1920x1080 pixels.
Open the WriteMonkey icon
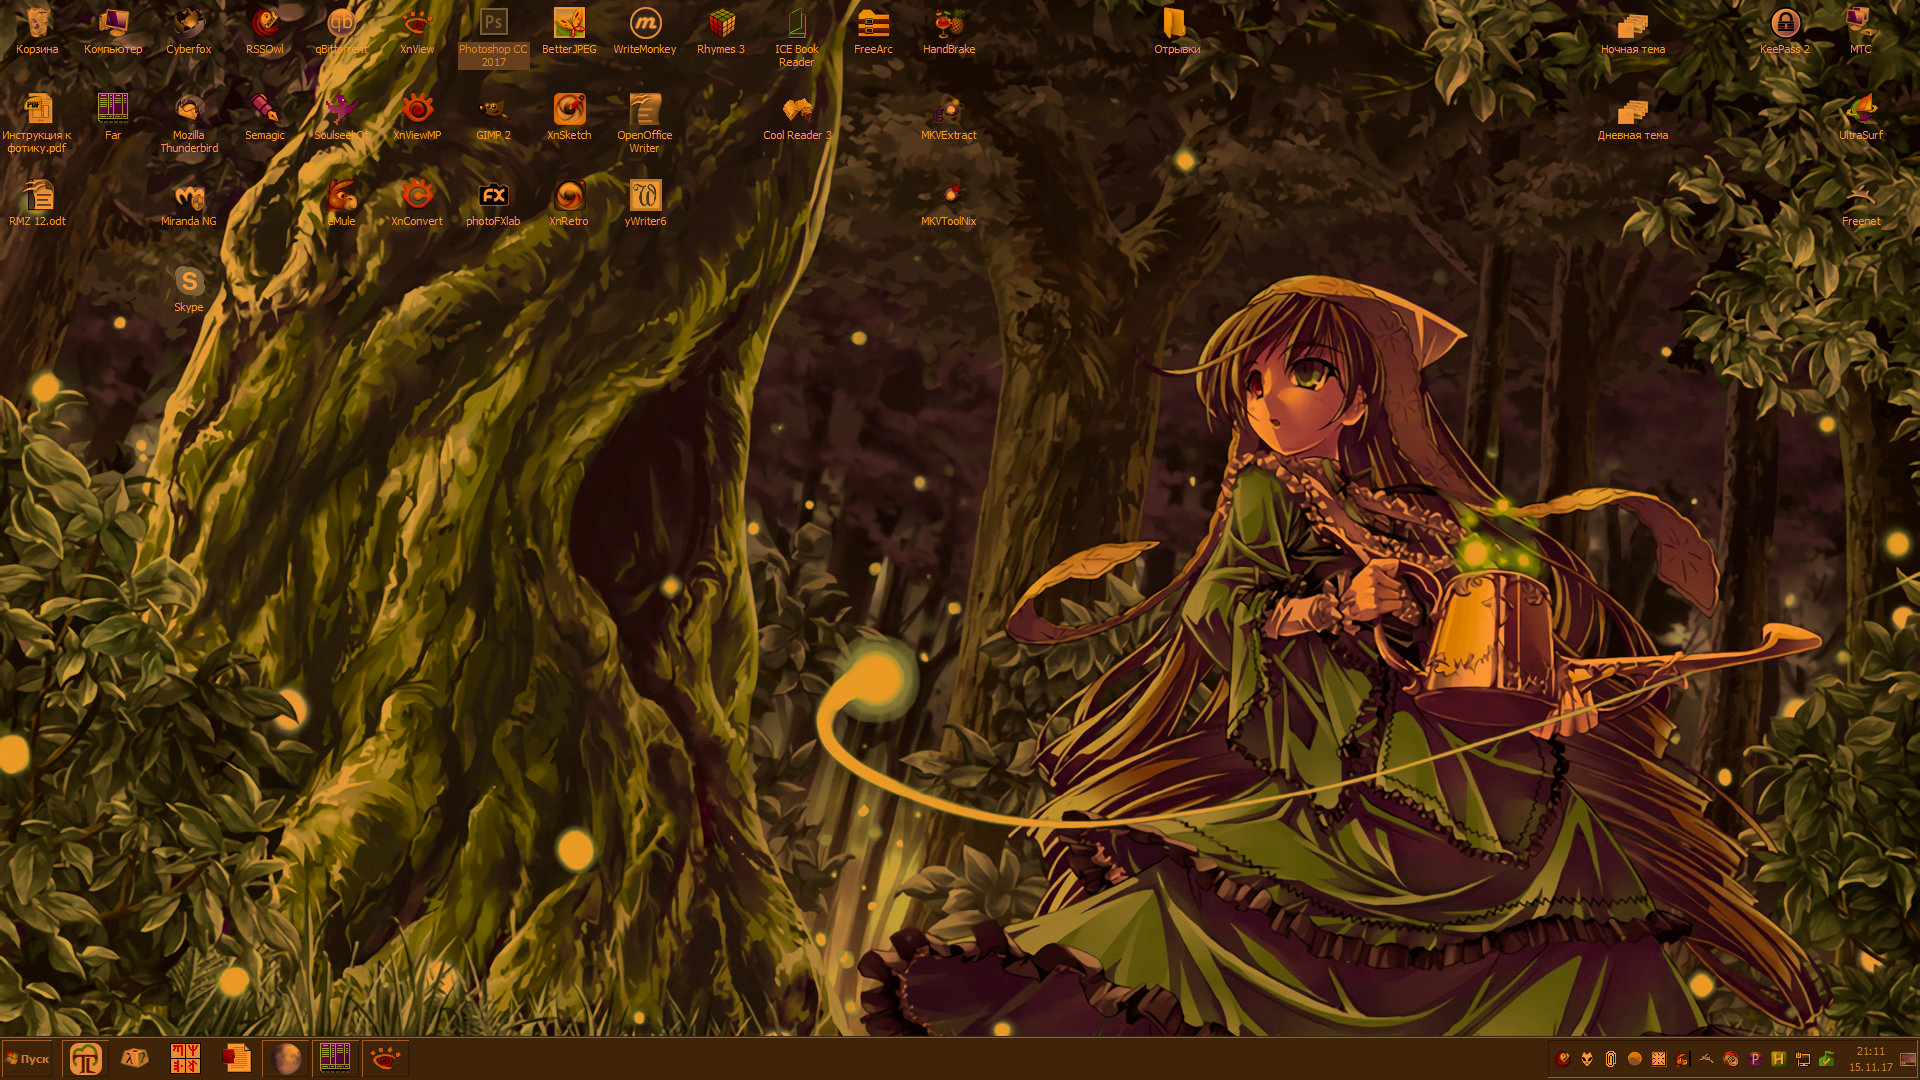tap(645, 24)
